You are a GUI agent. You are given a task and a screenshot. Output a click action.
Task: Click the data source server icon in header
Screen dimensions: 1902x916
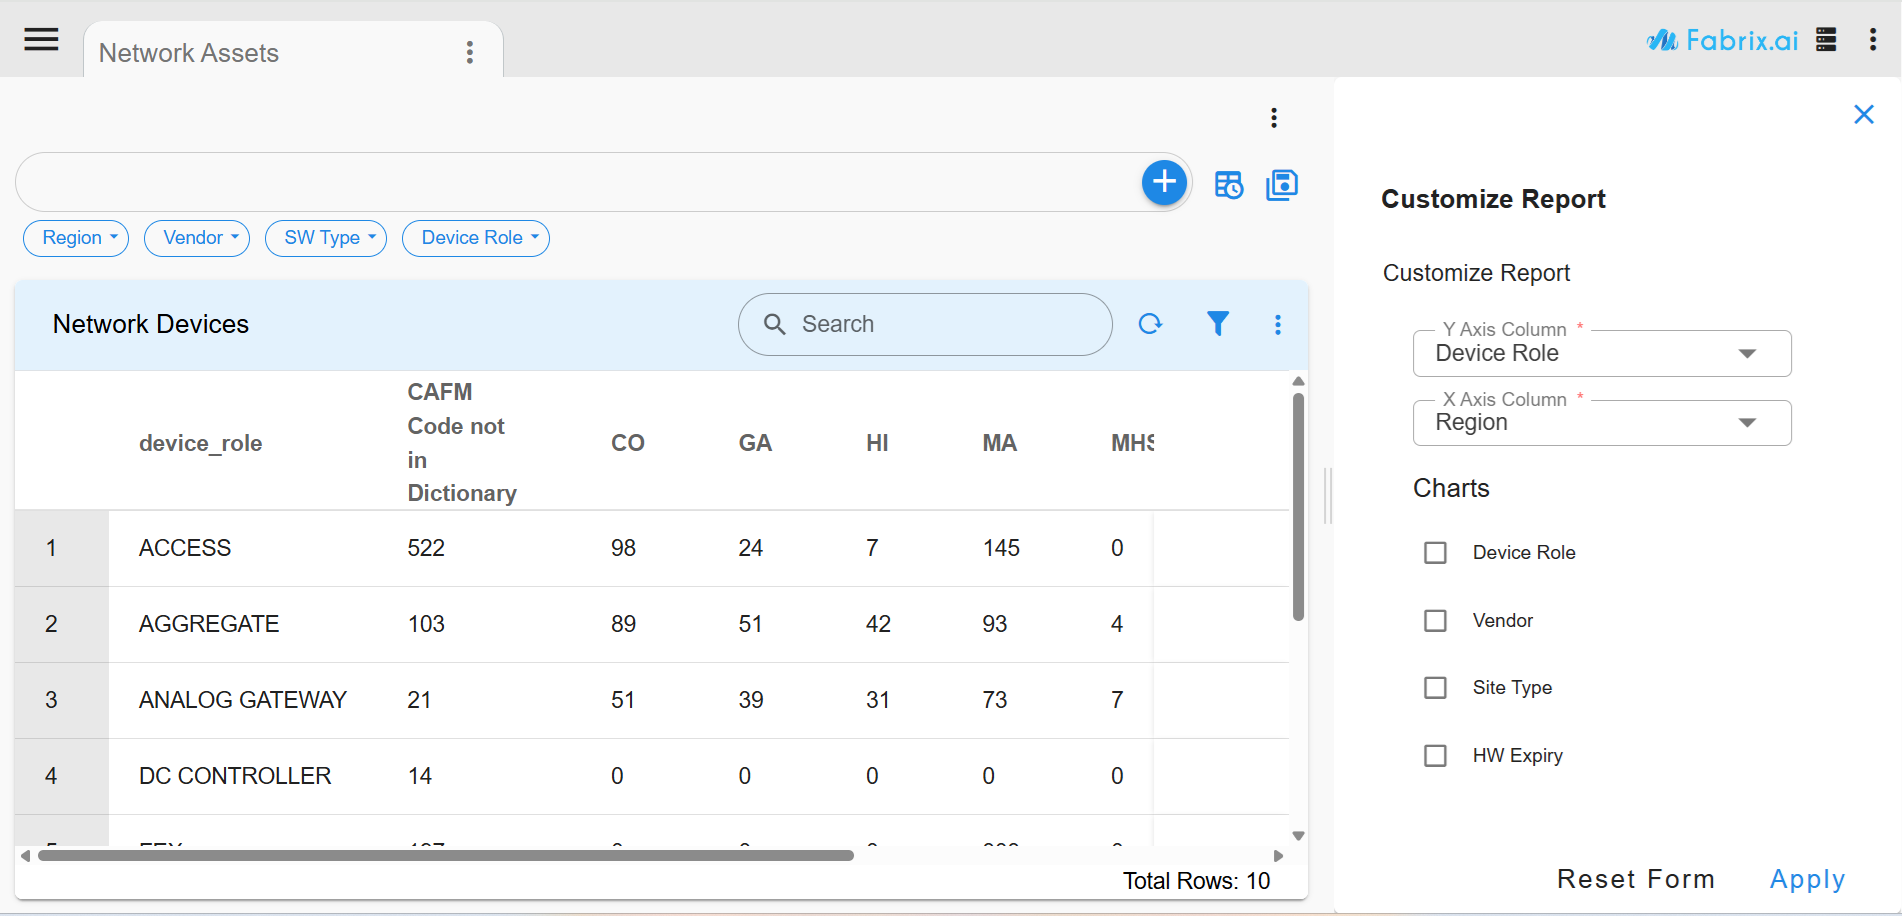coord(1826,39)
